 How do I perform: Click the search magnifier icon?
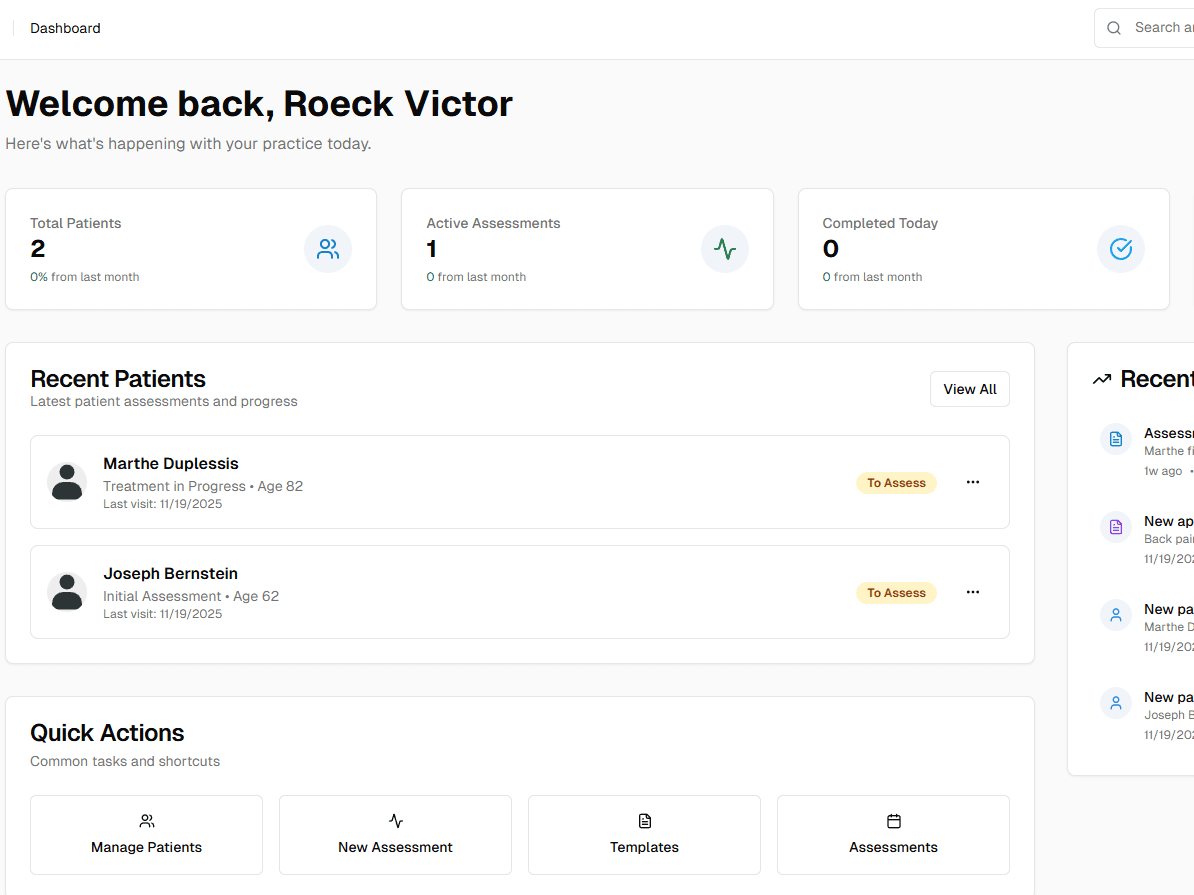pyautogui.click(x=1114, y=28)
